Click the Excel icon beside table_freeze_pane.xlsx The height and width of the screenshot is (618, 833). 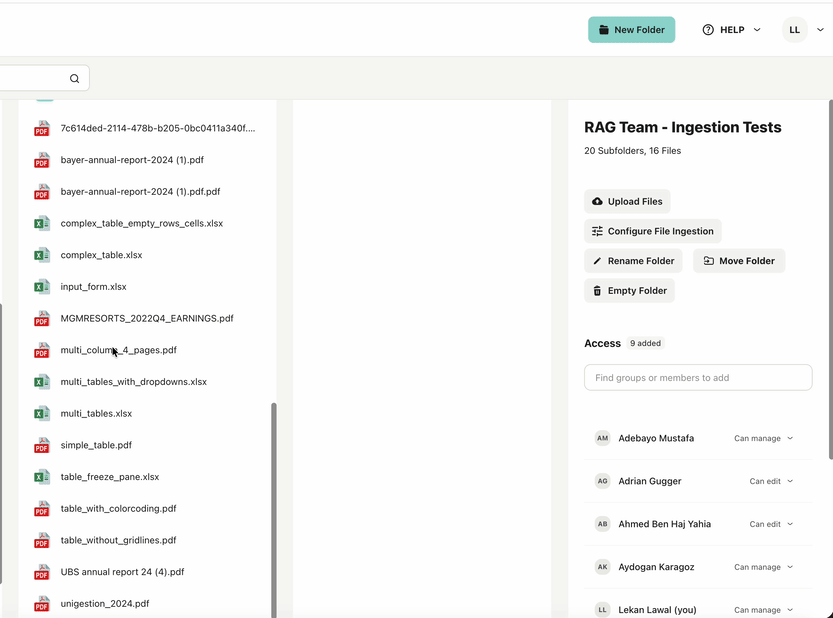tap(42, 477)
